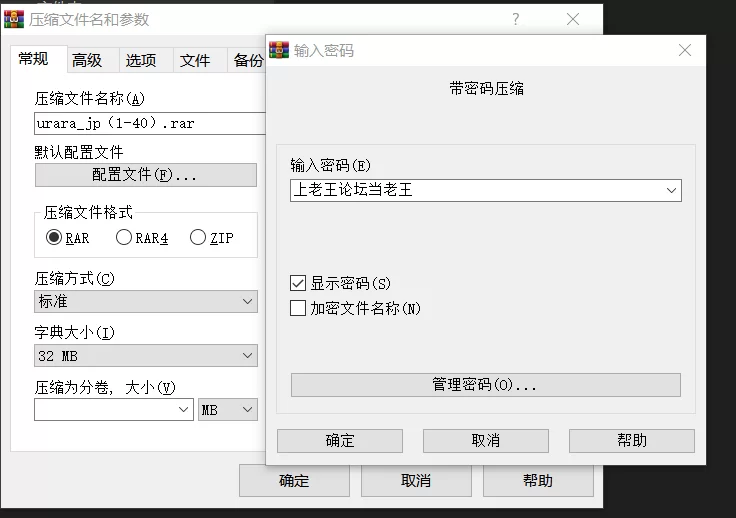Image resolution: width=736 pixels, height=518 pixels.
Task: Click the 默认配置文件 label
Action: tap(79, 152)
